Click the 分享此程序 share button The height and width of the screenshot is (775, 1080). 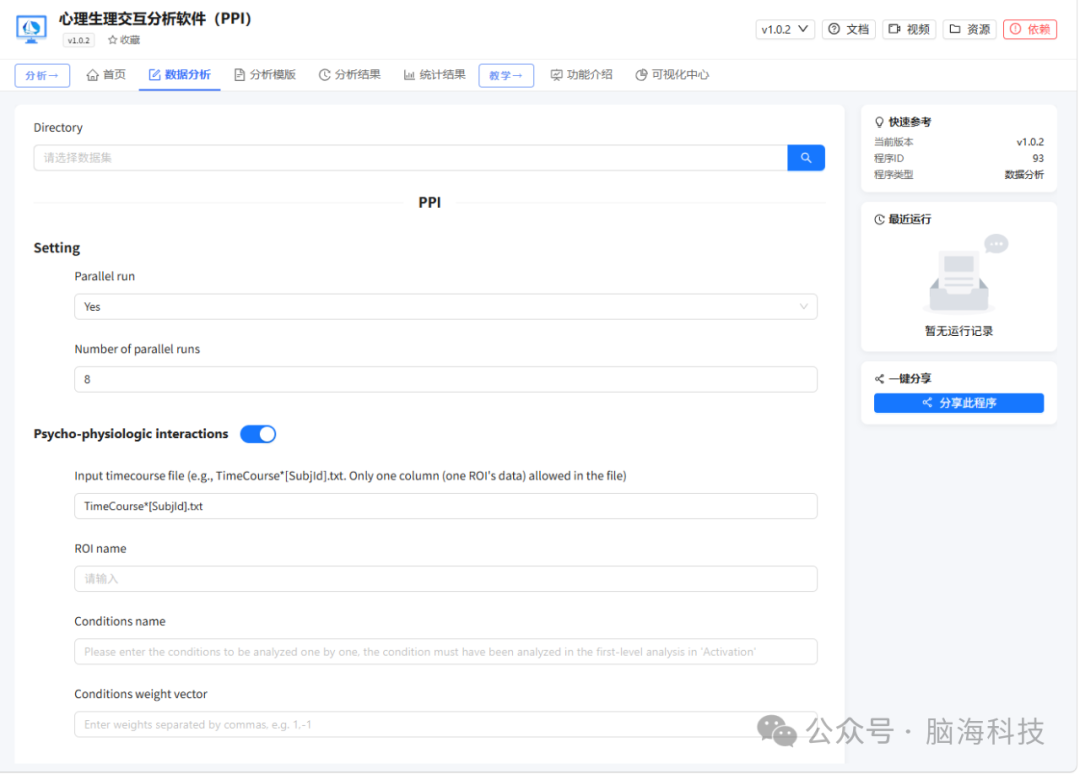point(959,403)
